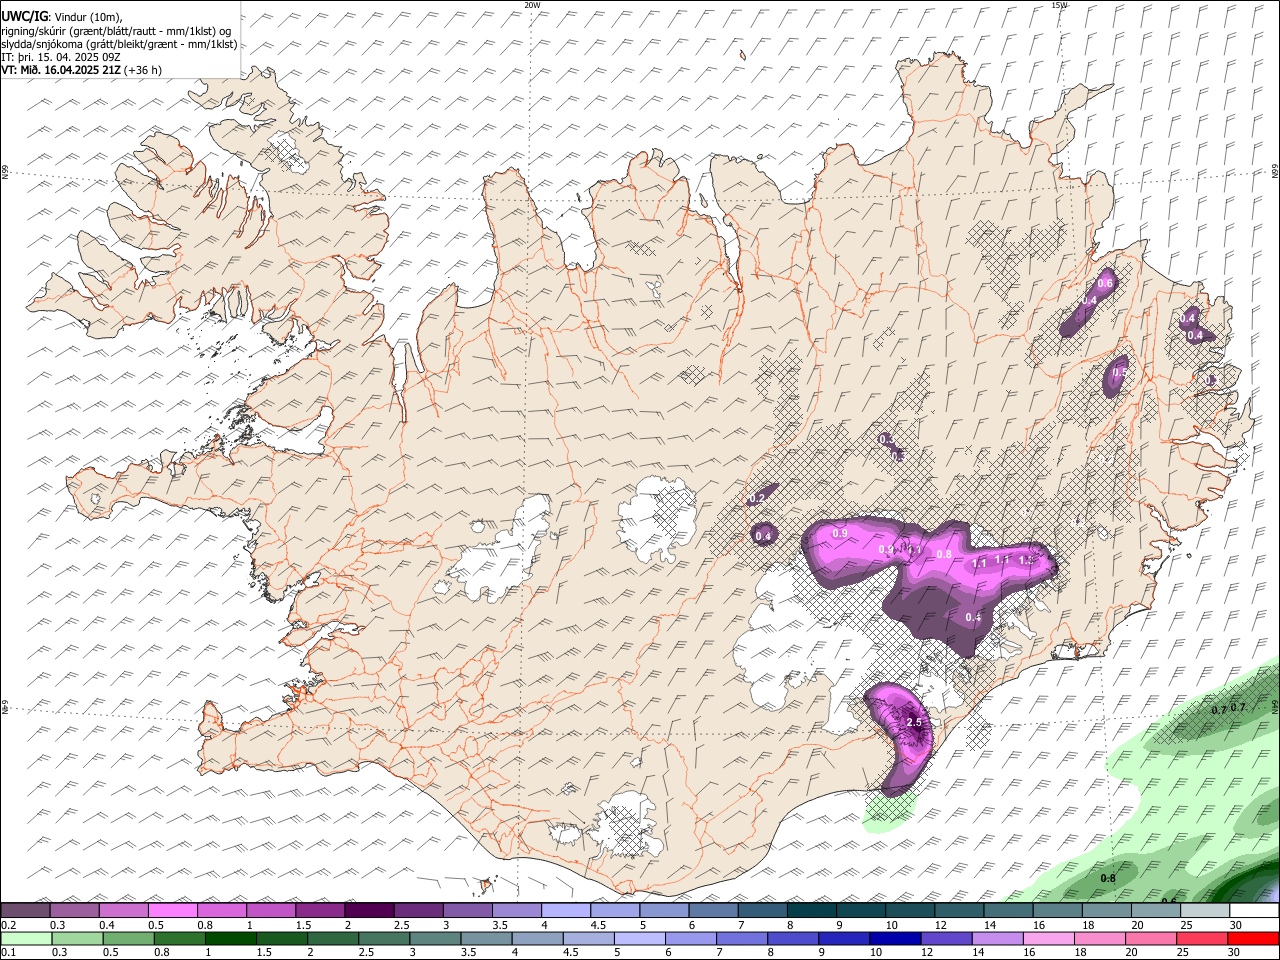Select the darkest purple swatch at 2, upper legend
Viewport: 1280px width, 960px height.
pyautogui.click(x=369, y=911)
